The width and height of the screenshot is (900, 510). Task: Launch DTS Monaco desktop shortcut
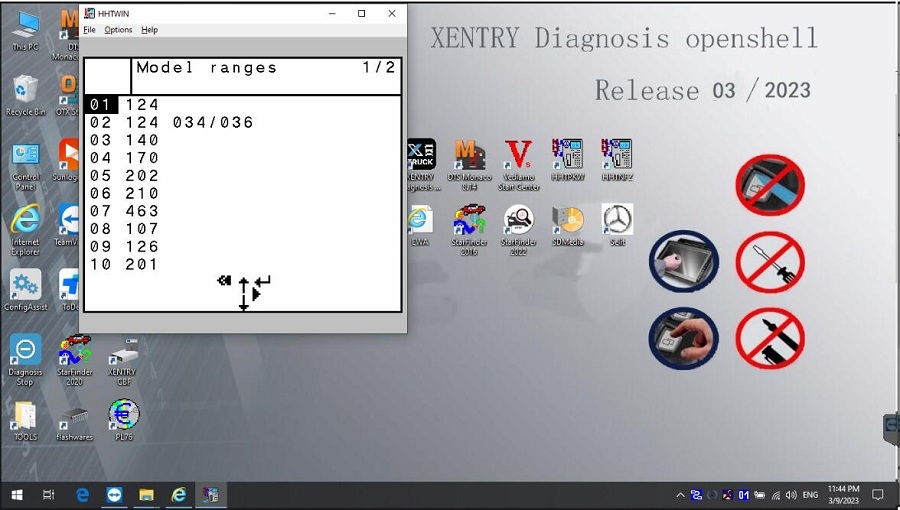[470, 165]
